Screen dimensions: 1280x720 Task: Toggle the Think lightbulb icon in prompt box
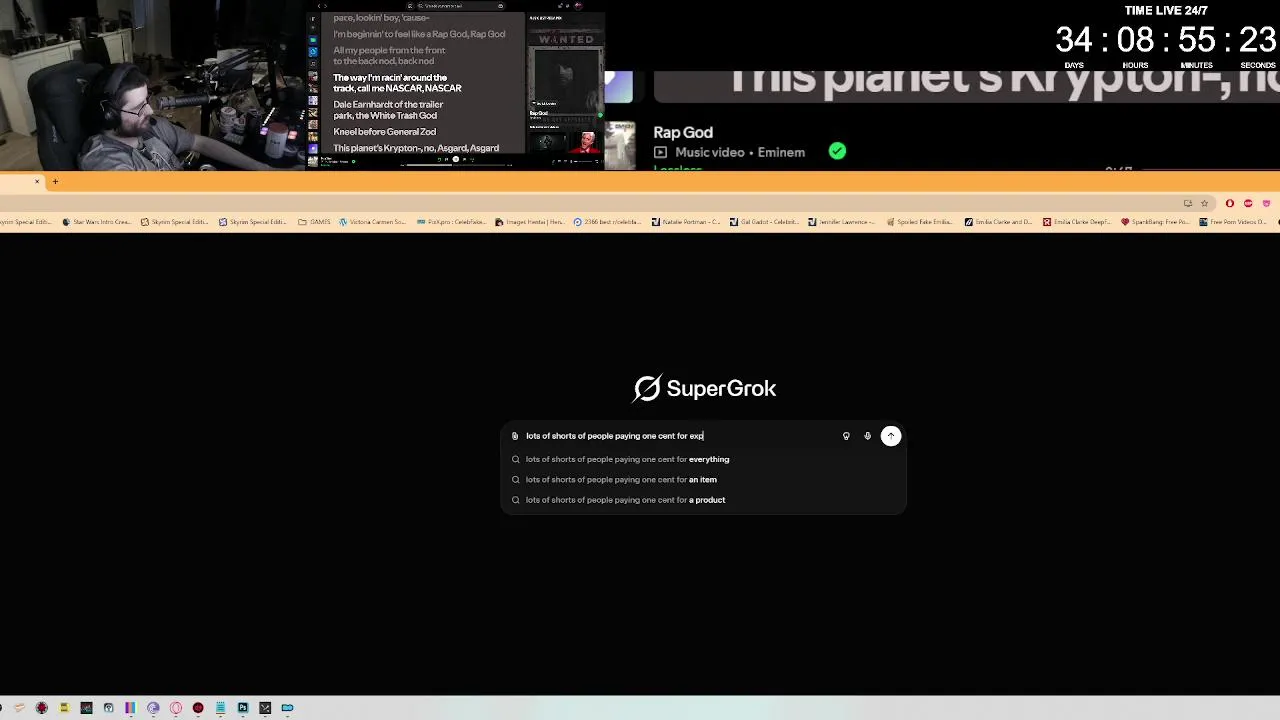(x=846, y=436)
